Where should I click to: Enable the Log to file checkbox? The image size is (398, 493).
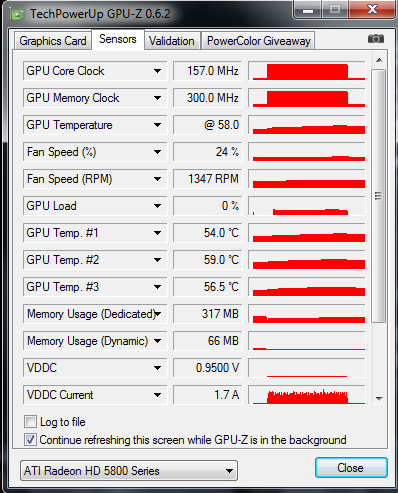(30, 422)
